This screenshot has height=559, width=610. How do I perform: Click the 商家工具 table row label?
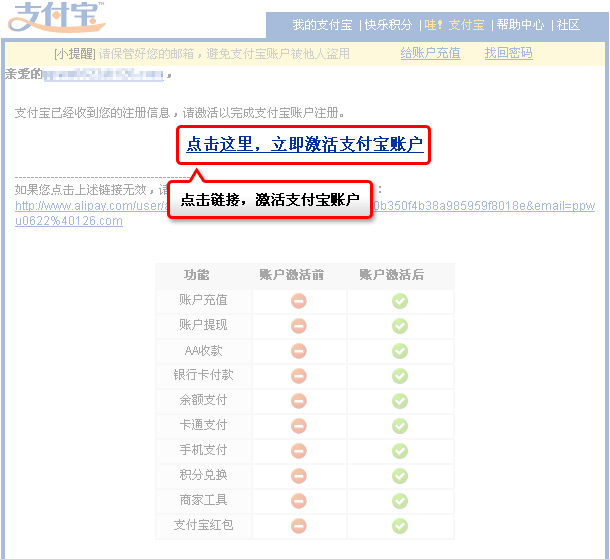203,500
